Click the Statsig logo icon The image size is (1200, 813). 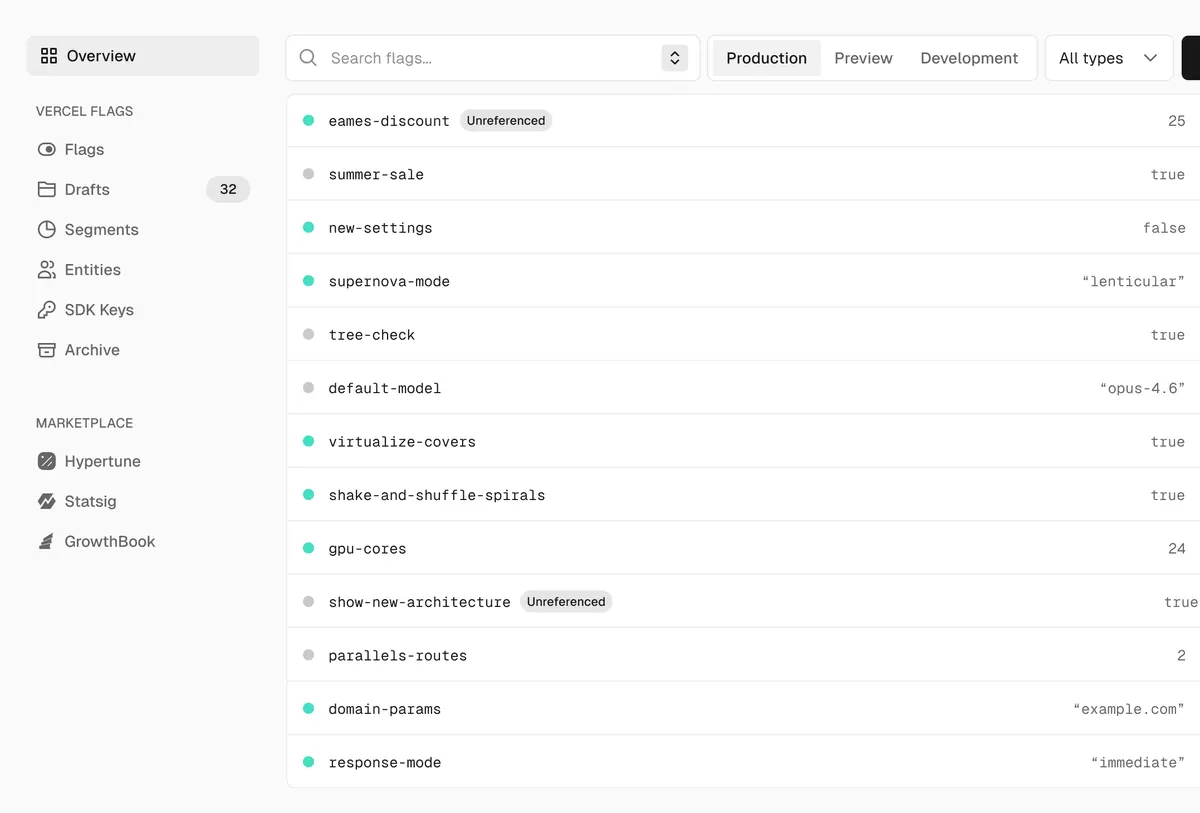pyautogui.click(x=47, y=501)
